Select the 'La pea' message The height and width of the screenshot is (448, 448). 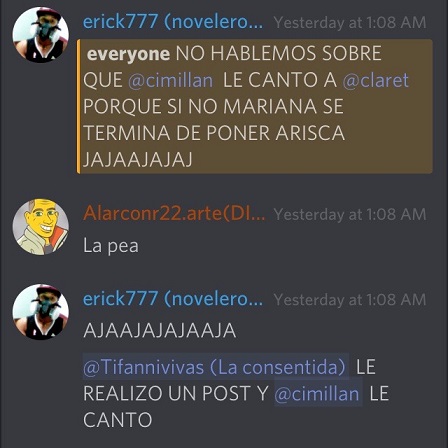pyautogui.click(x=111, y=246)
